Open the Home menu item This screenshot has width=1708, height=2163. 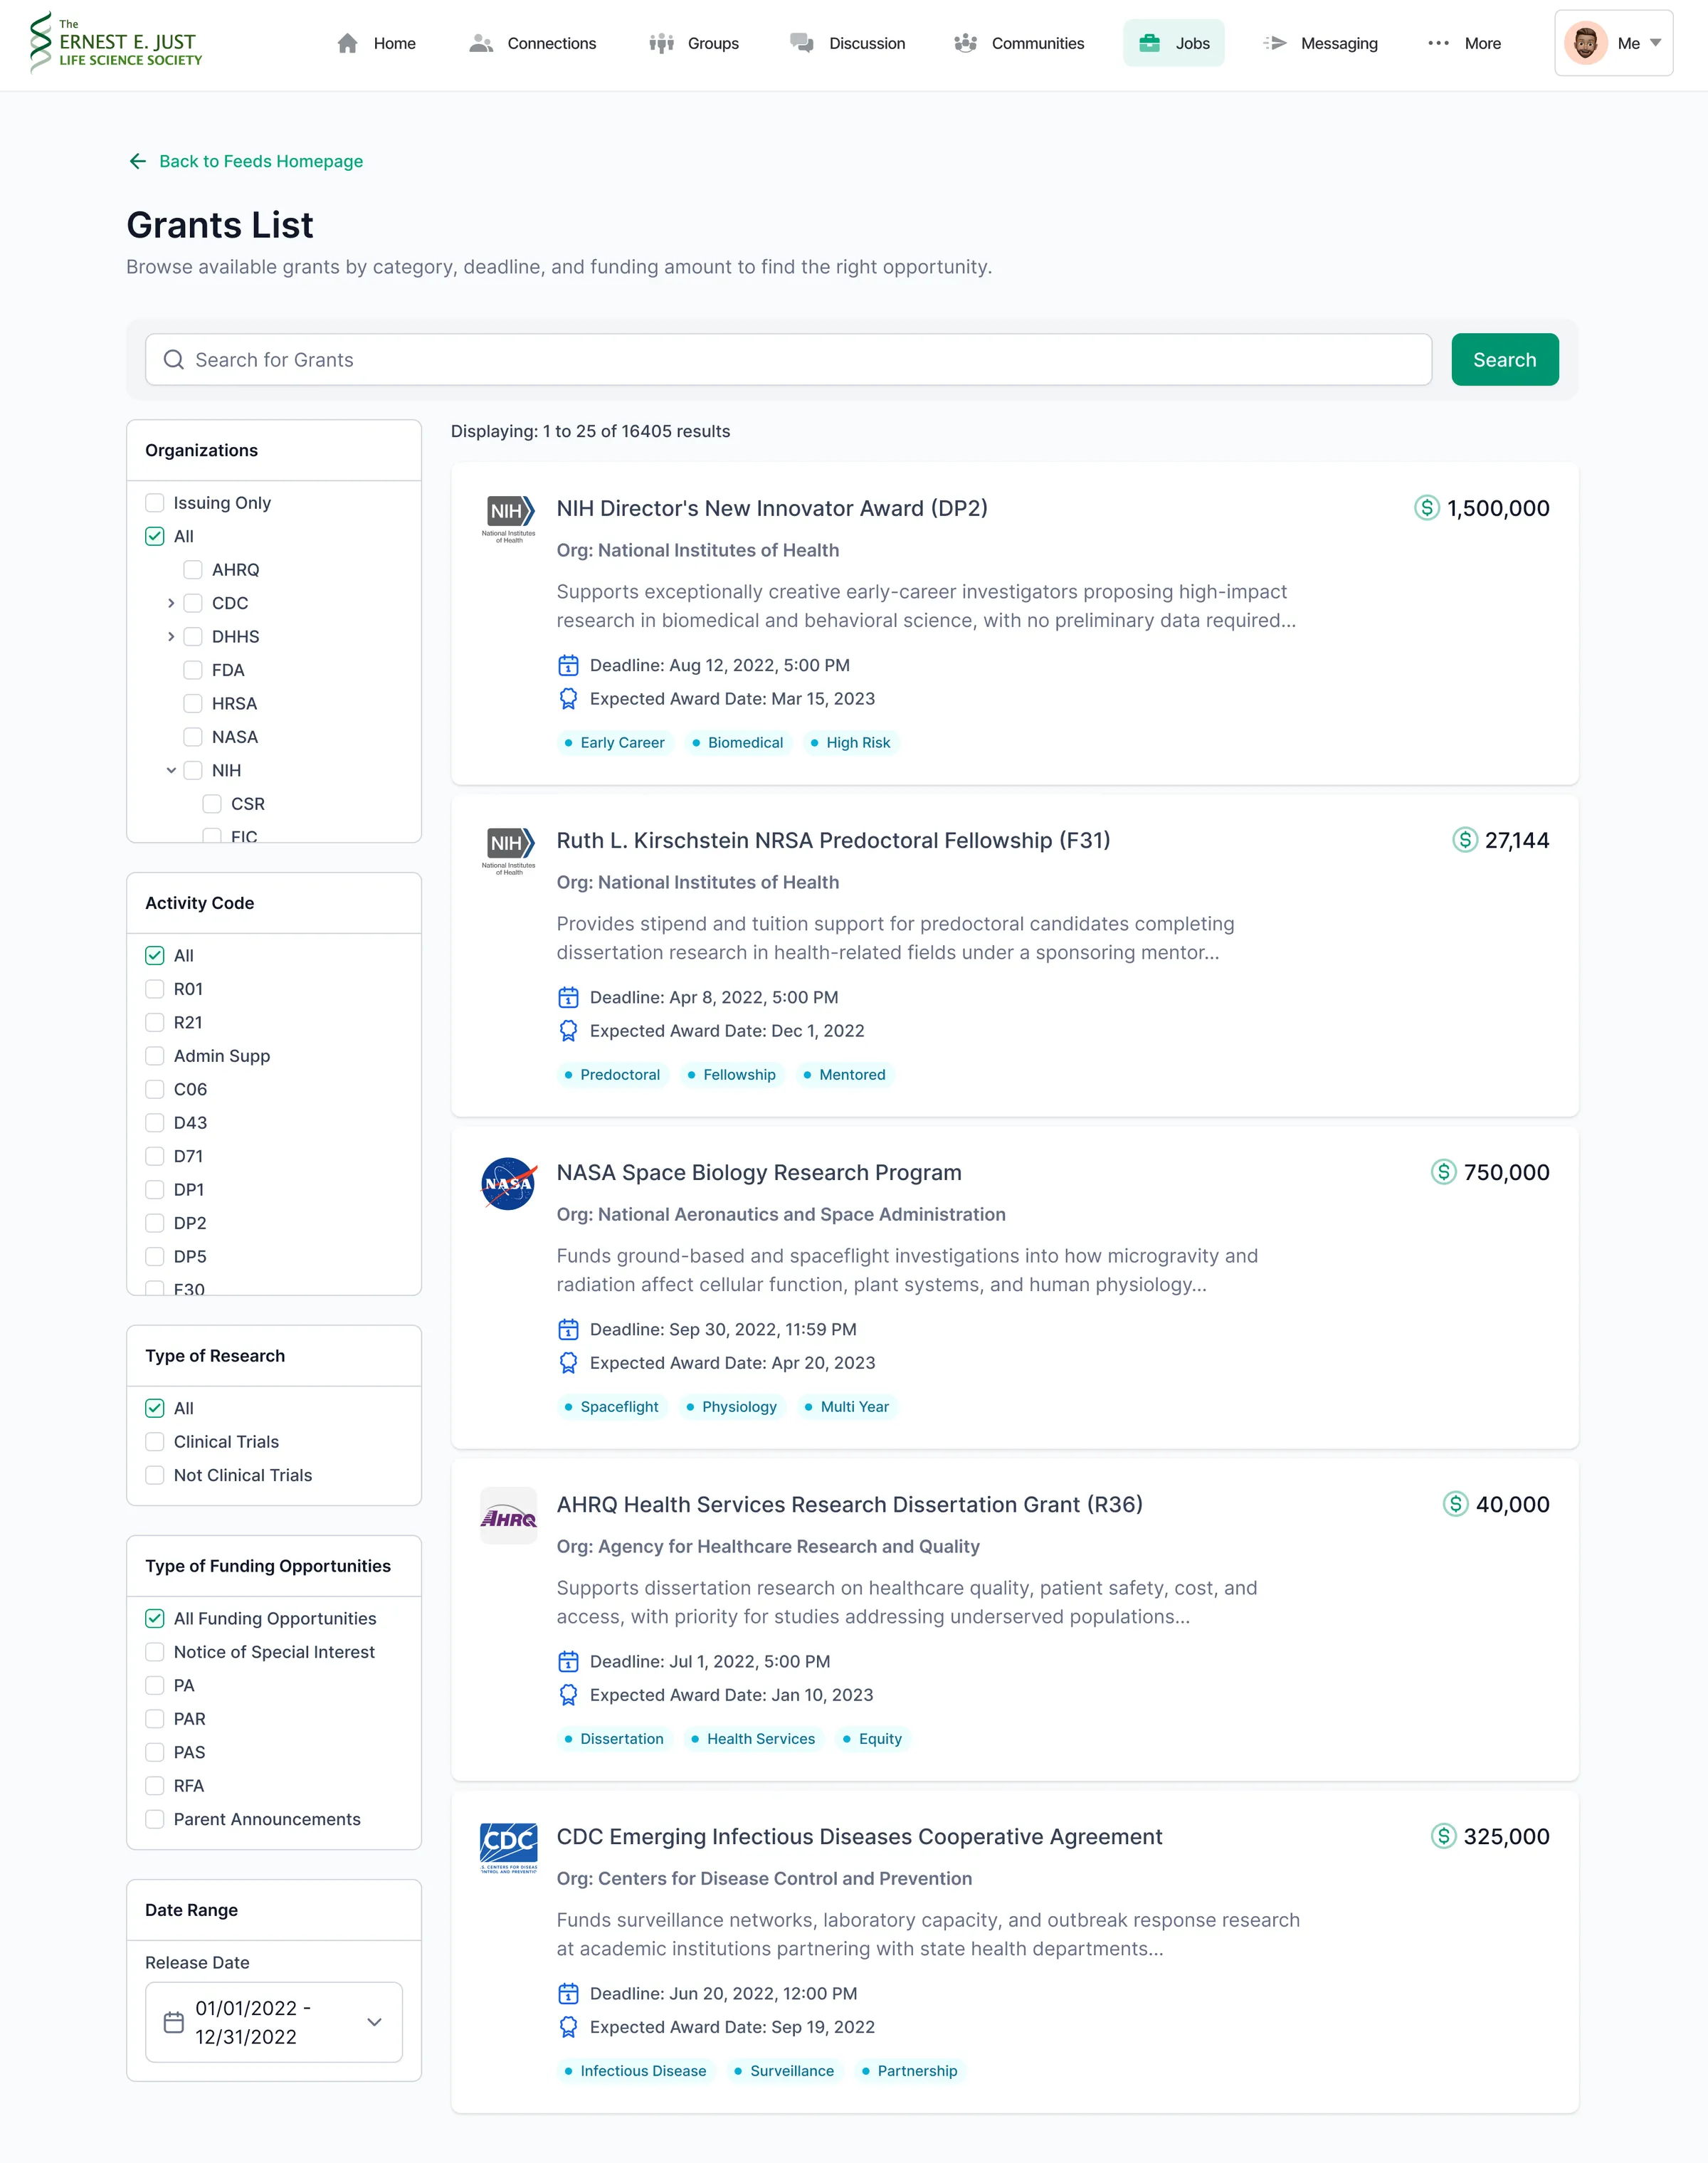(376, 43)
